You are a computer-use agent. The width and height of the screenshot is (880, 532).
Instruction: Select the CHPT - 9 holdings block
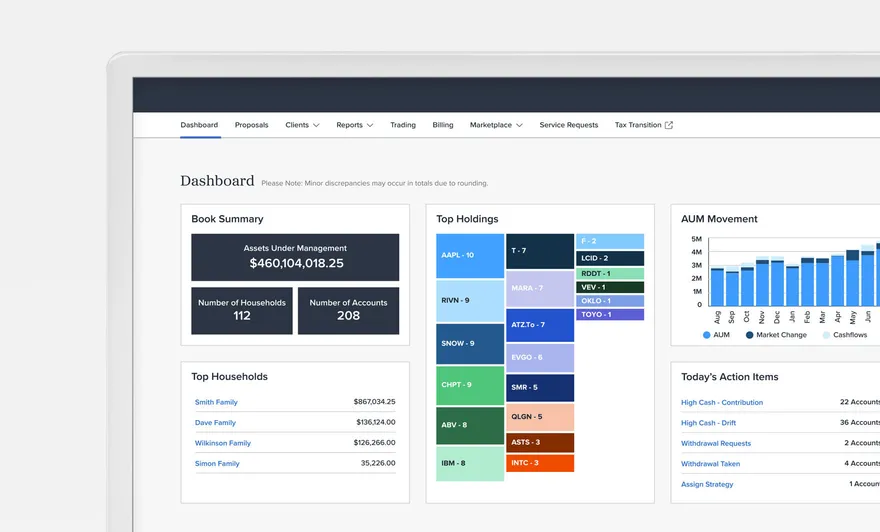point(470,386)
